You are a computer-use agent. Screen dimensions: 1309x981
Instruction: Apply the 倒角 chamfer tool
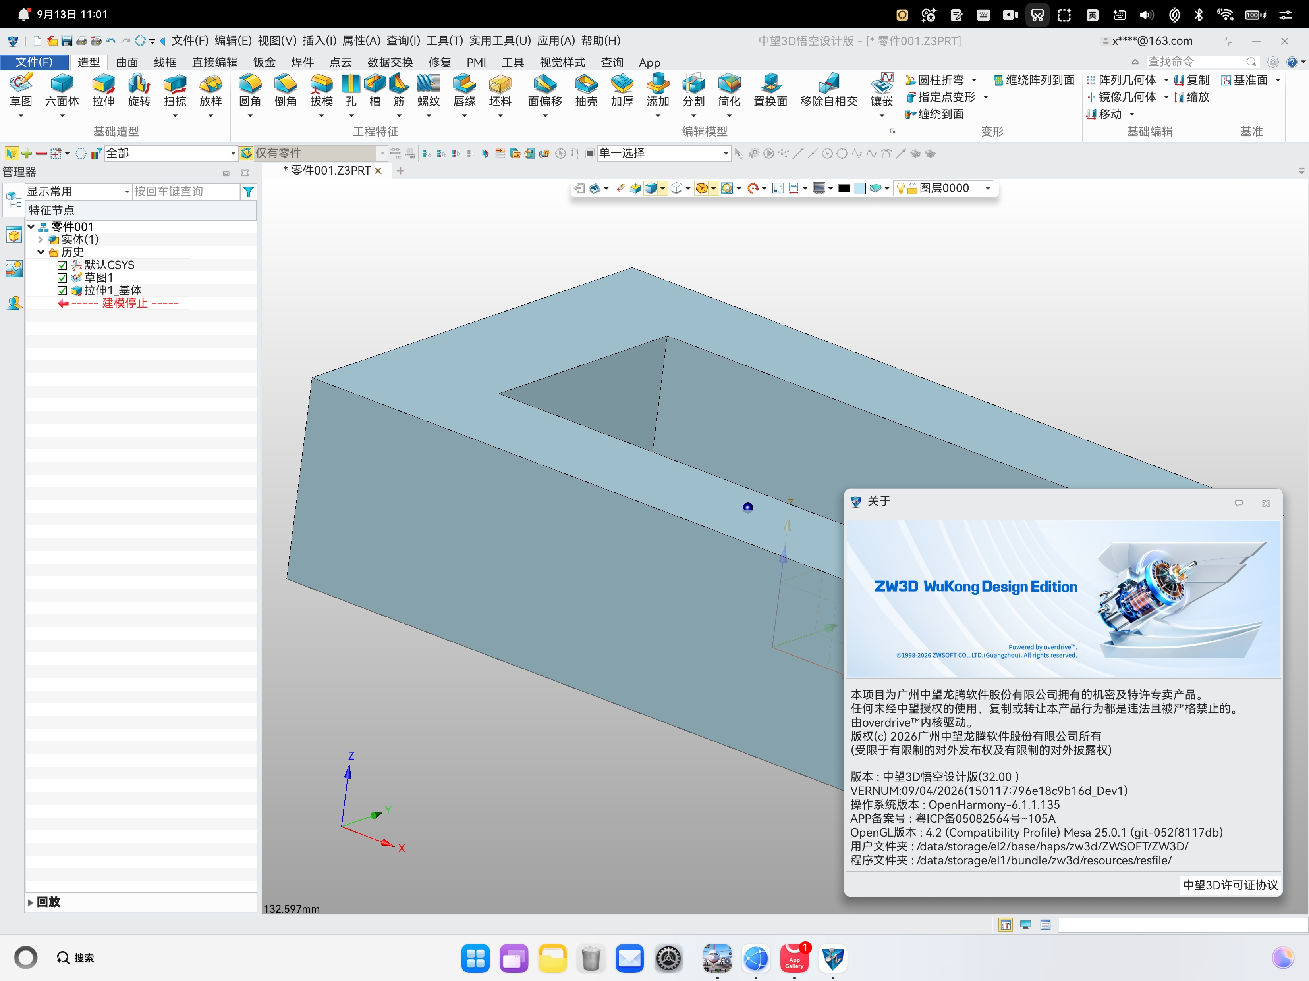(286, 90)
